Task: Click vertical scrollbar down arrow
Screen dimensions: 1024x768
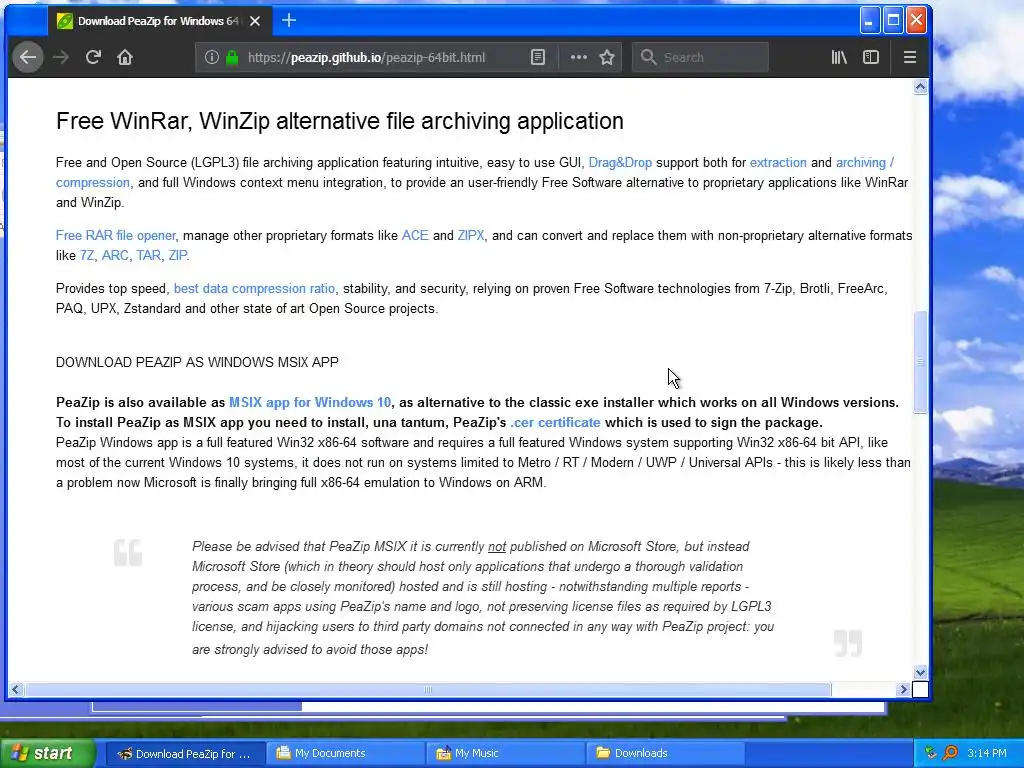Action: point(920,672)
